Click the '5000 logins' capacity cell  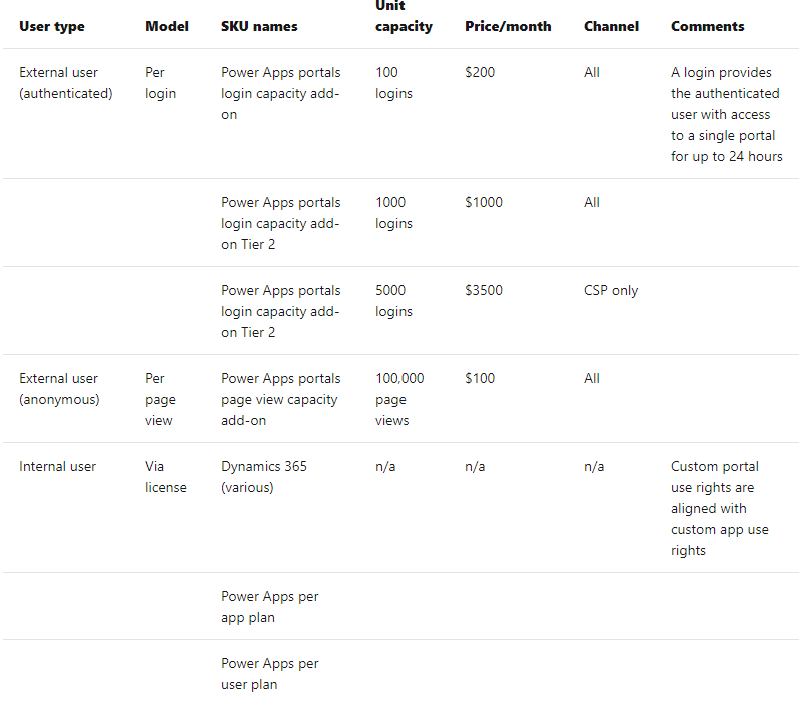[x=393, y=301]
